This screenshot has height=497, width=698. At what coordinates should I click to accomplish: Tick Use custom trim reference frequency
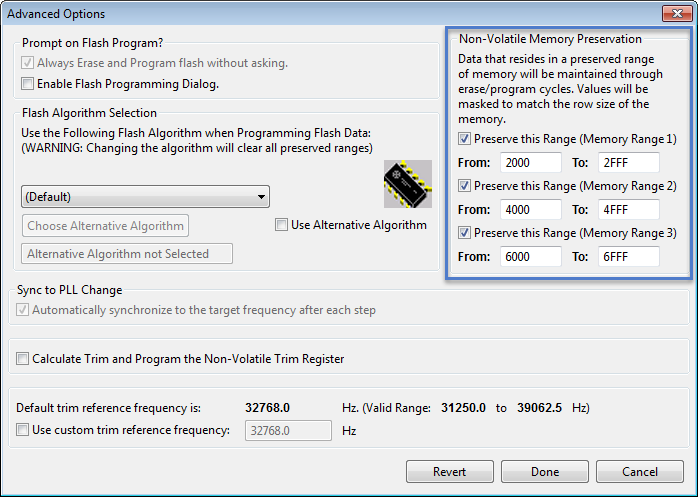pyautogui.click(x=22, y=430)
